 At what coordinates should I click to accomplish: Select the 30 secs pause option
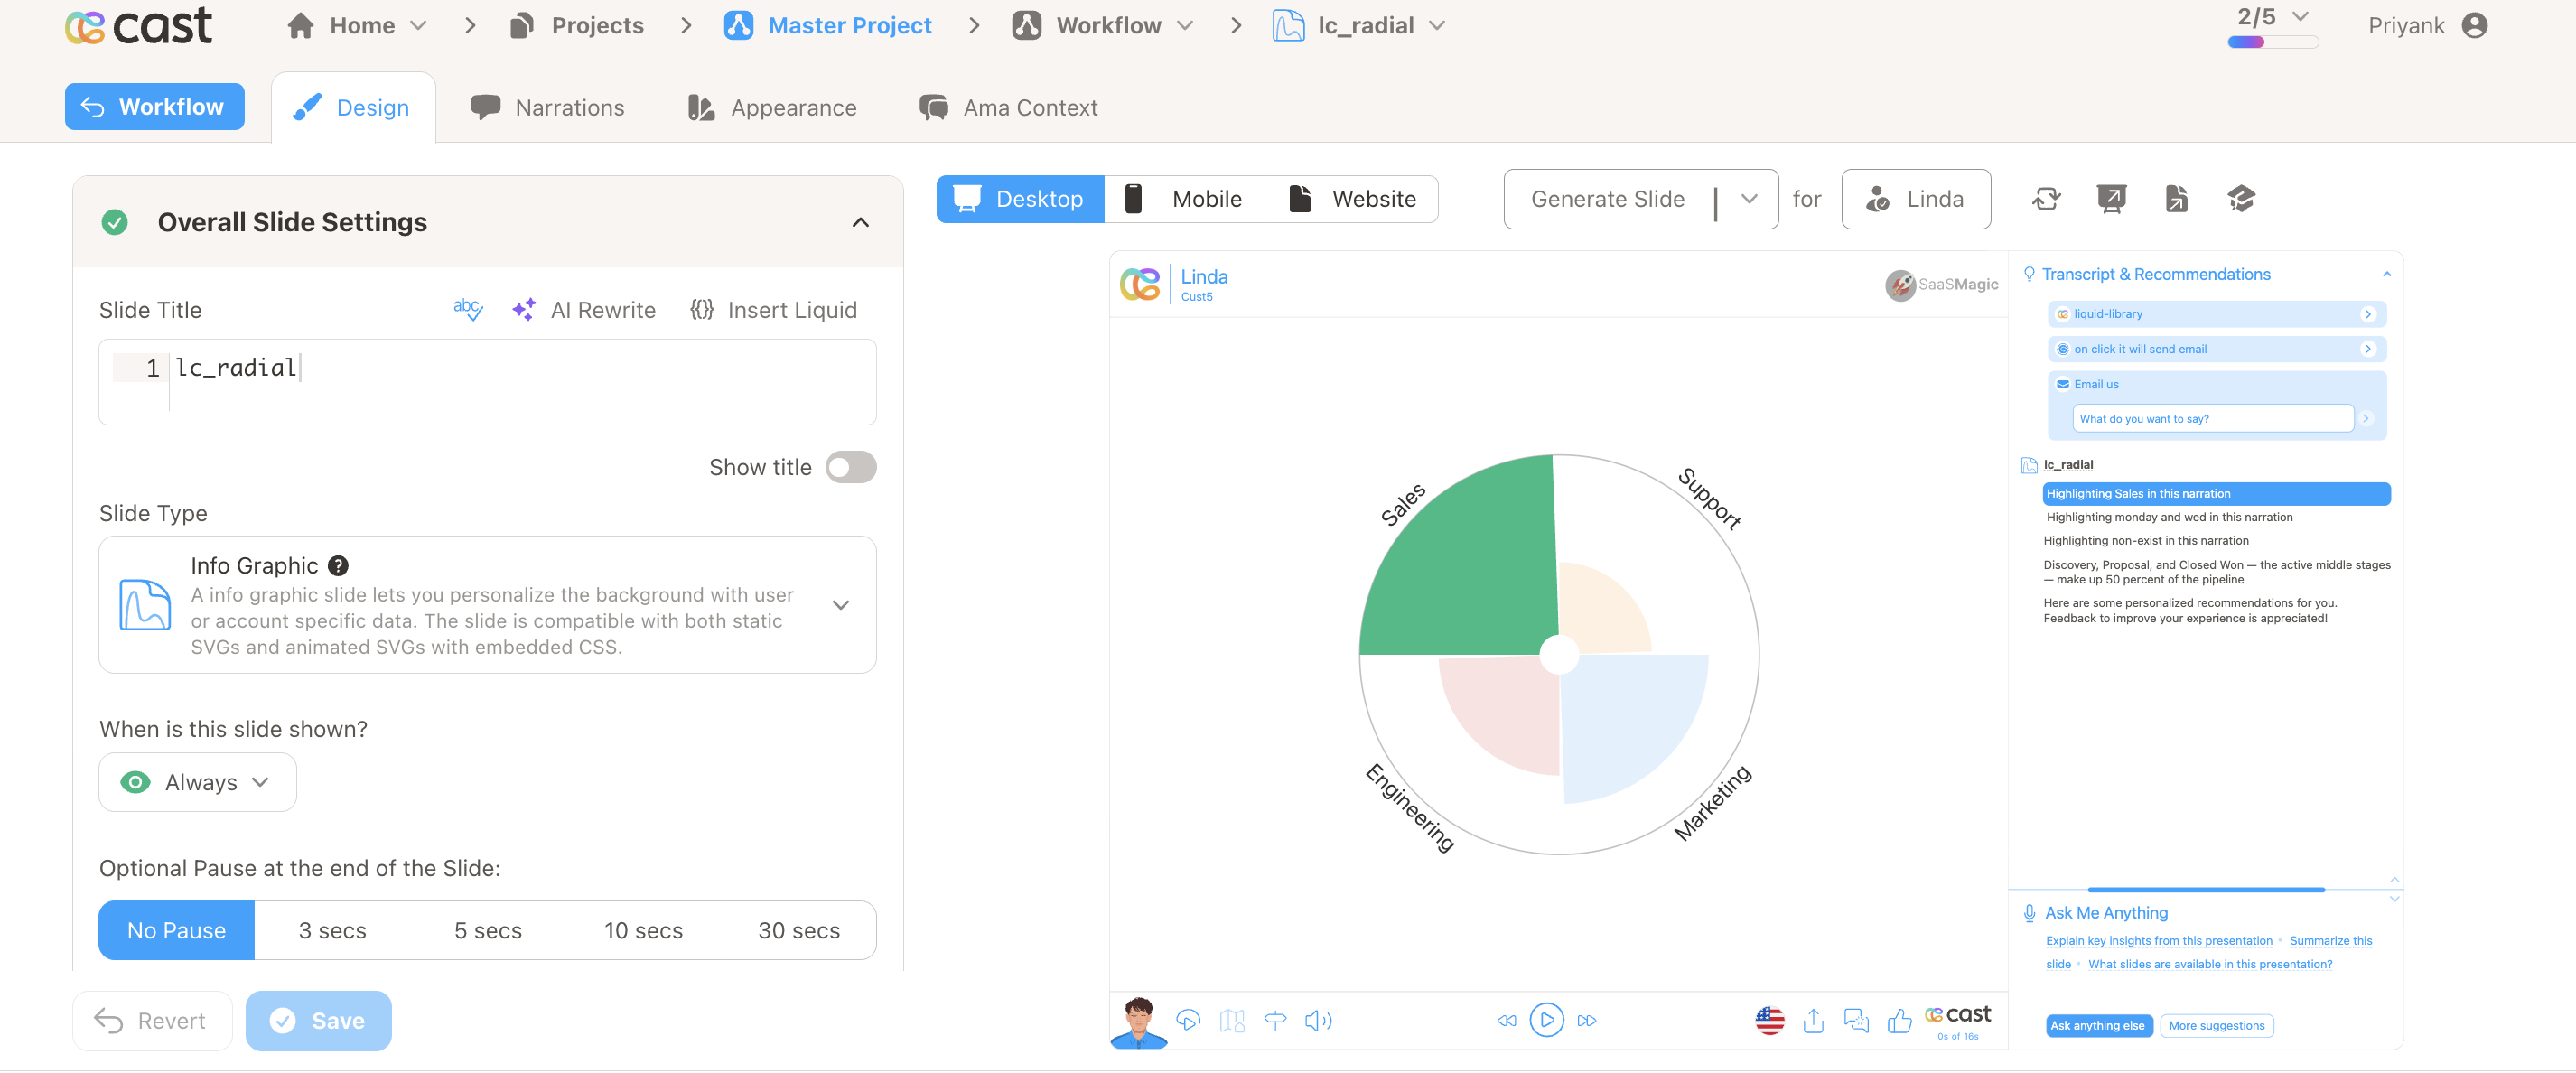pos(798,930)
